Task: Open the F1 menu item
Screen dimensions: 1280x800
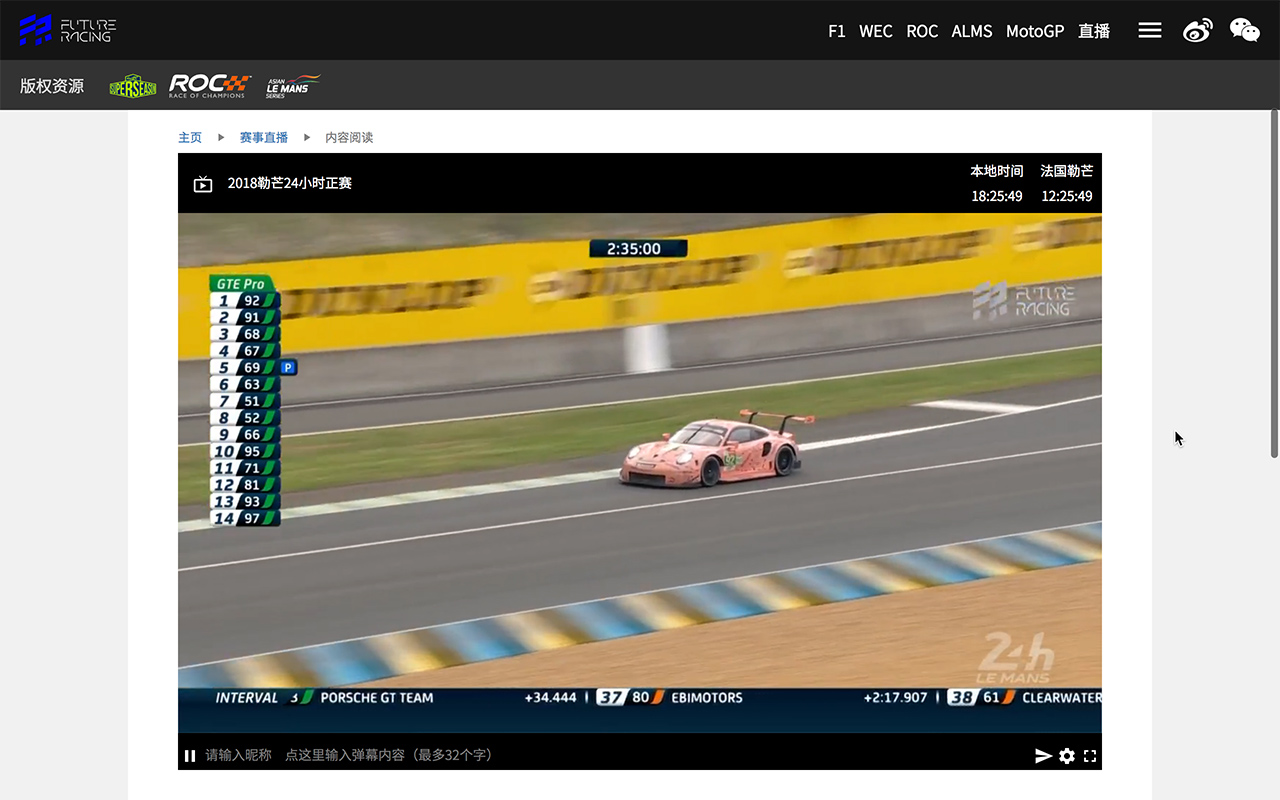Action: 837,31
